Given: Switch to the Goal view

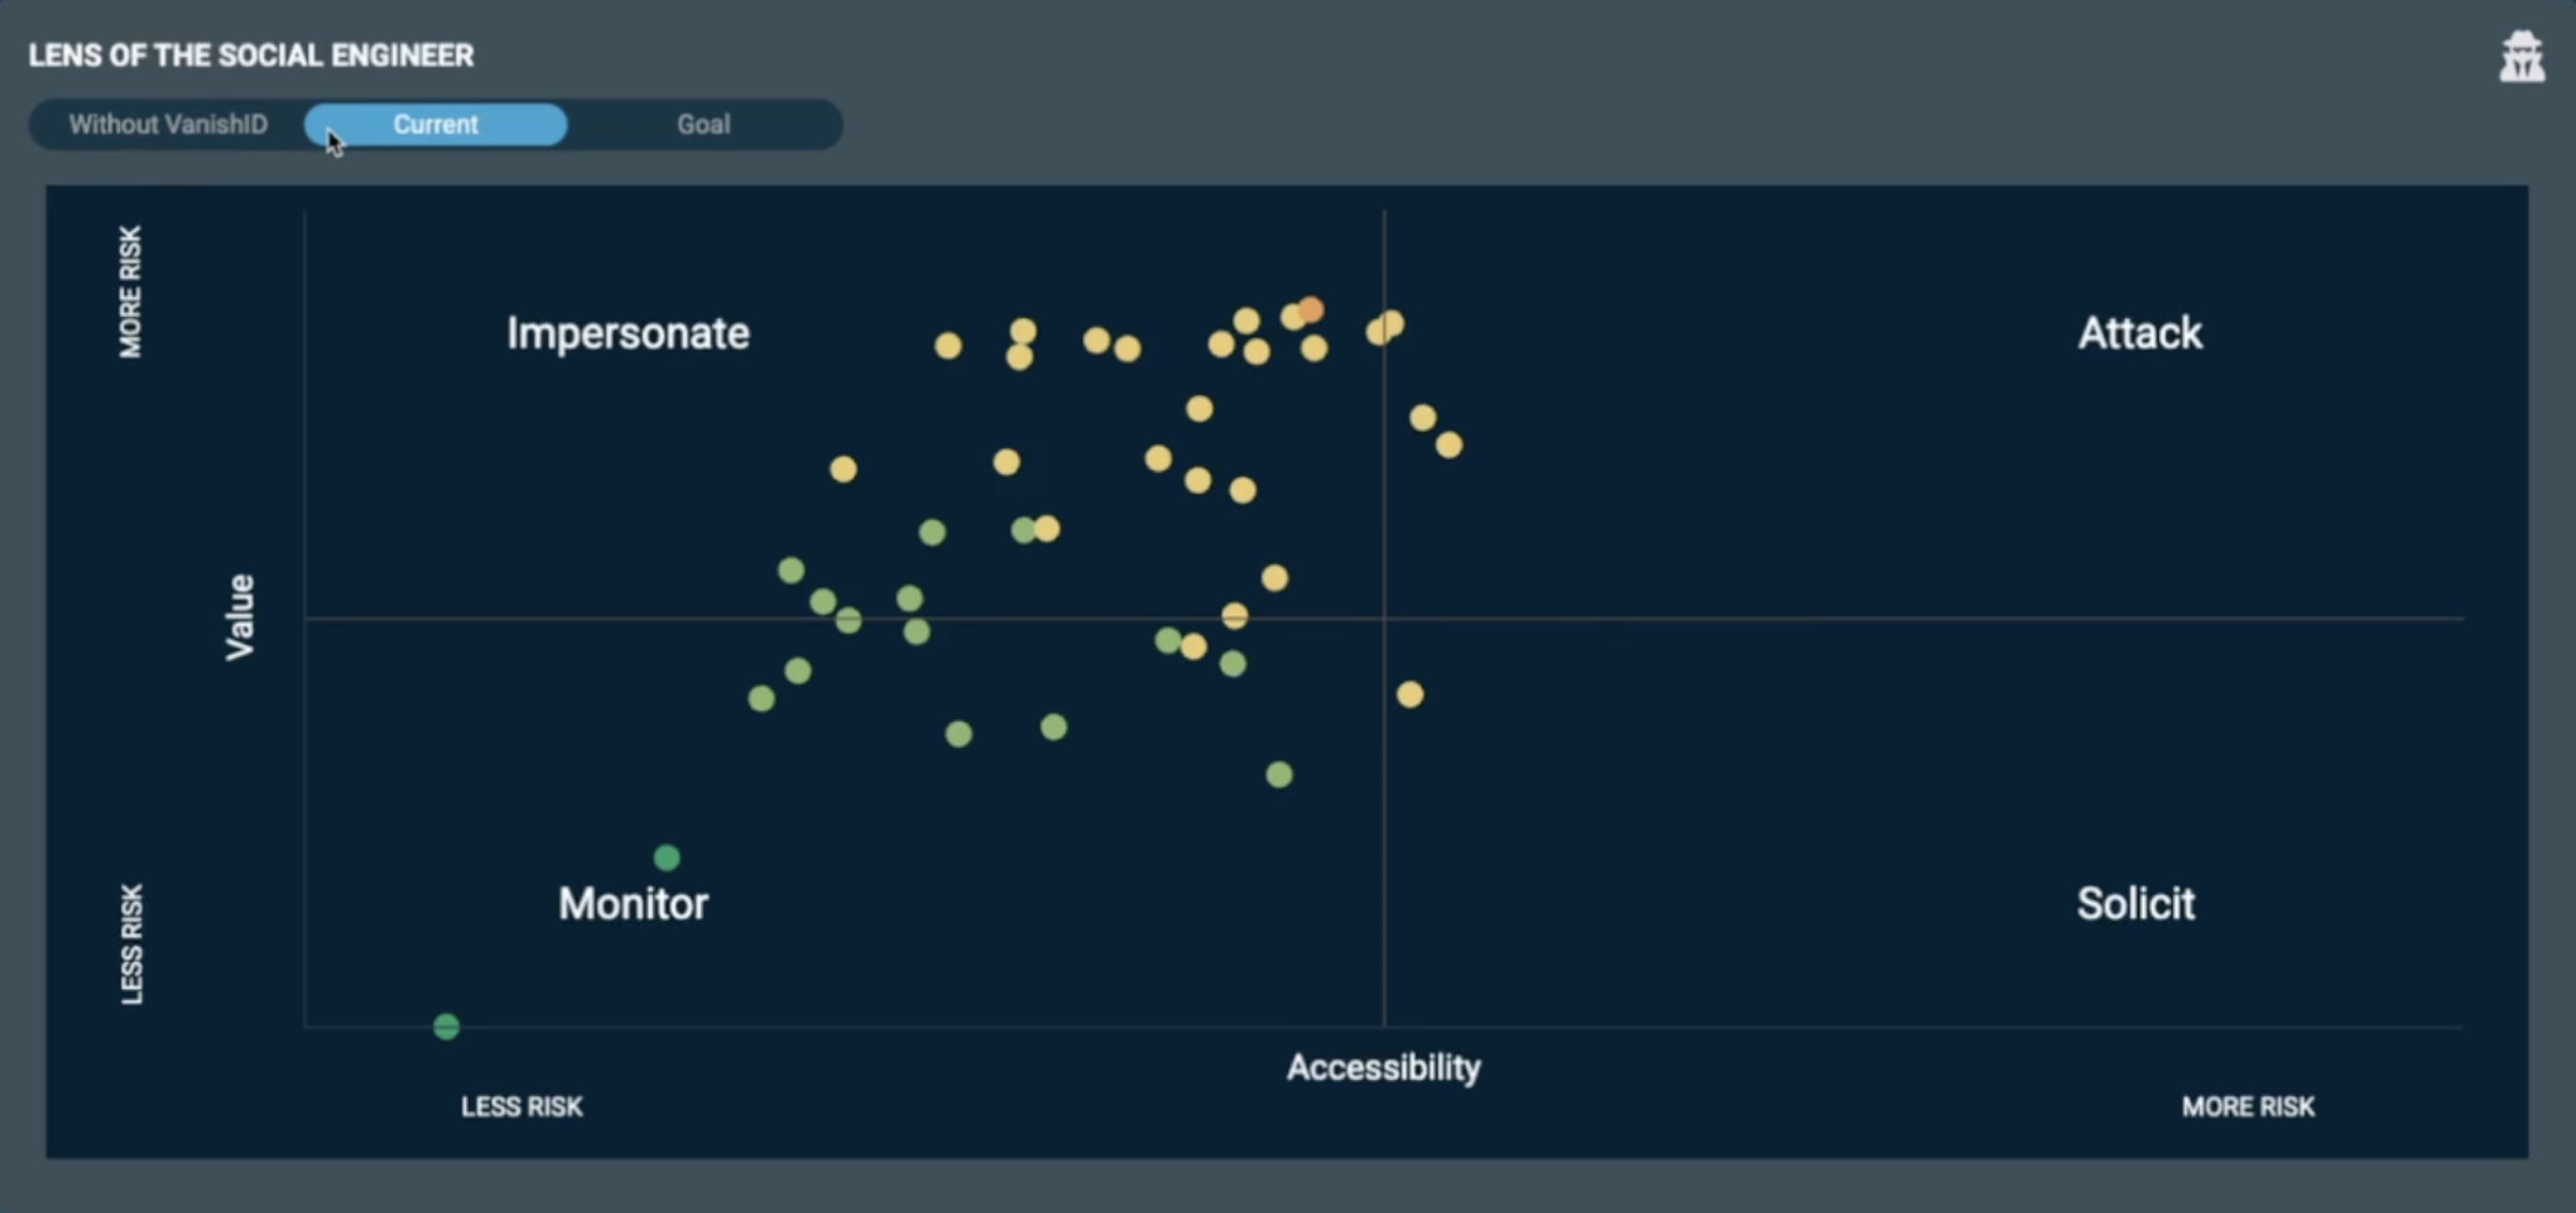Looking at the screenshot, I should 703,125.
